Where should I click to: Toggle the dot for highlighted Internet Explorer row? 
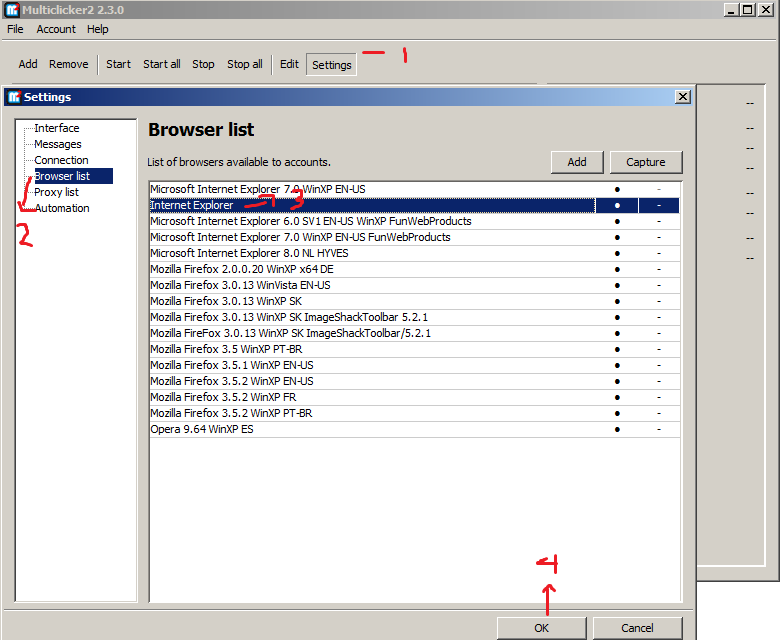pos(617,205)
